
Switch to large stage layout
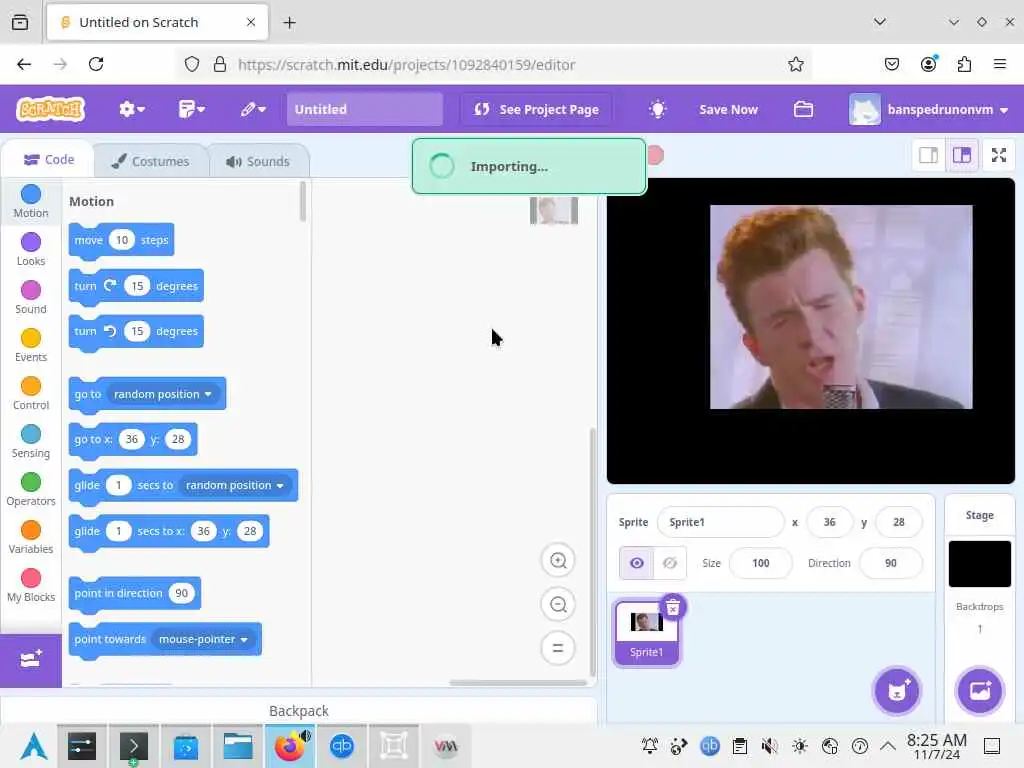coord(961,155)
